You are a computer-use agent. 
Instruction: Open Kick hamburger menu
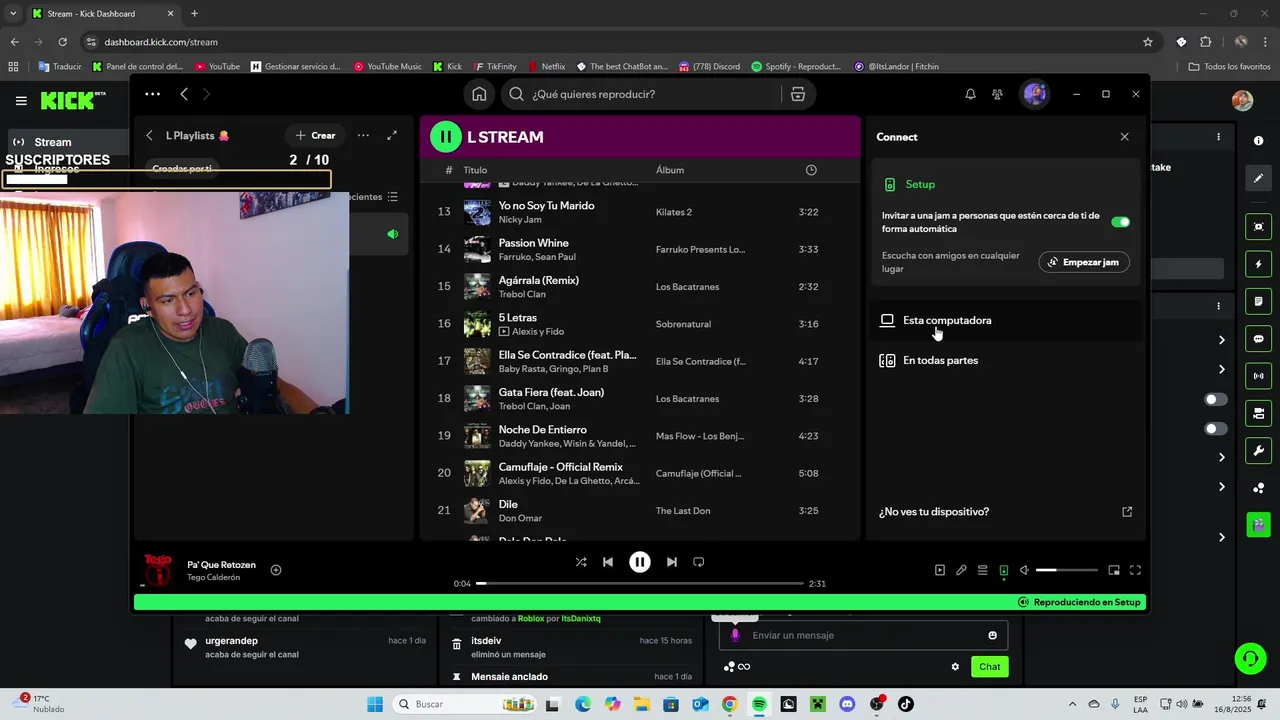21,101
